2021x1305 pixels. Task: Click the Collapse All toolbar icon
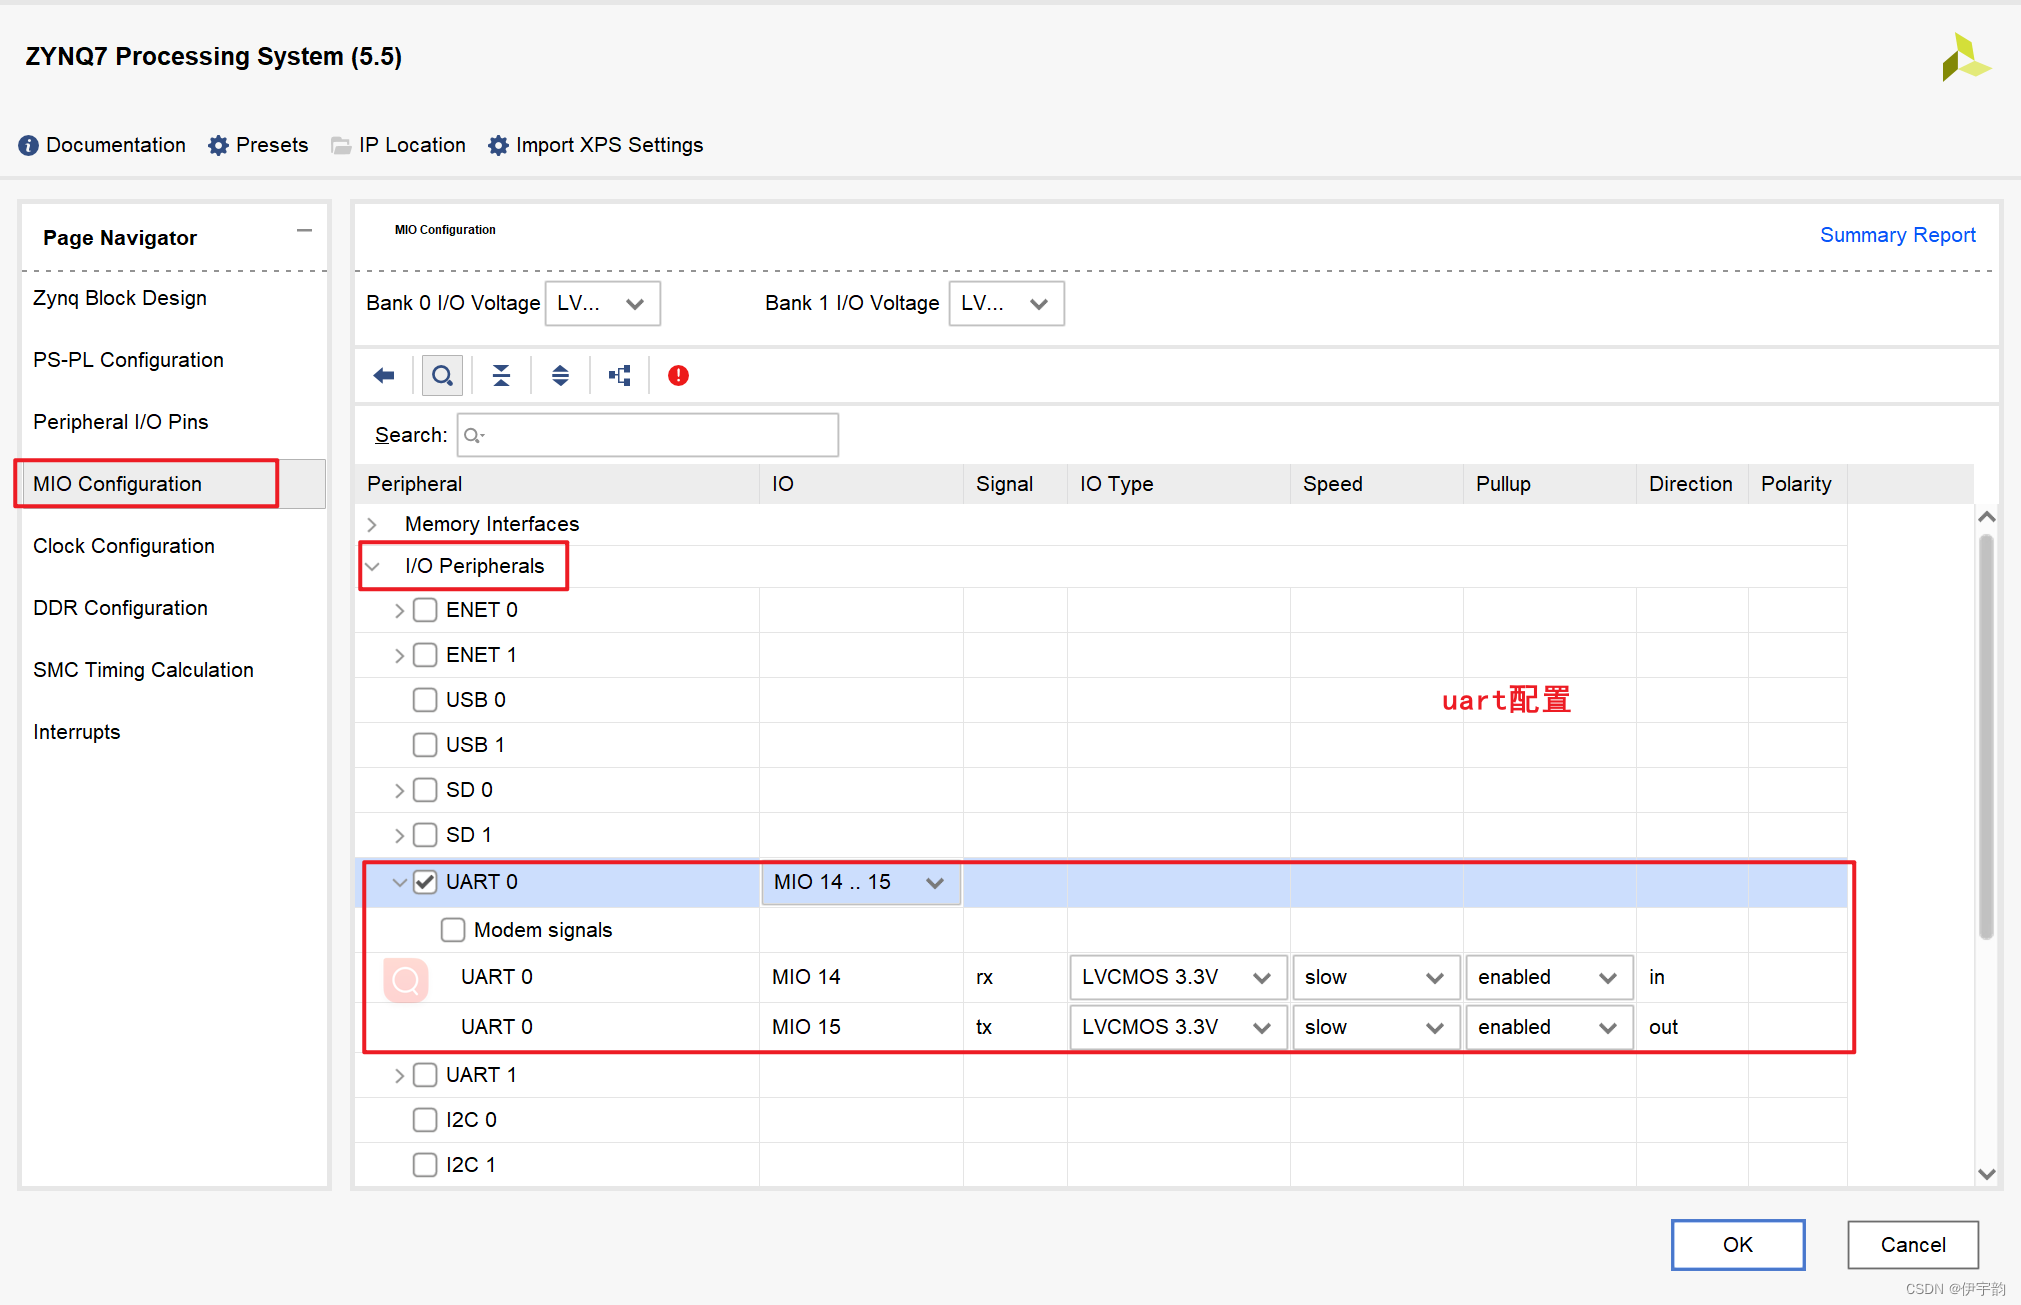point(501,376)
